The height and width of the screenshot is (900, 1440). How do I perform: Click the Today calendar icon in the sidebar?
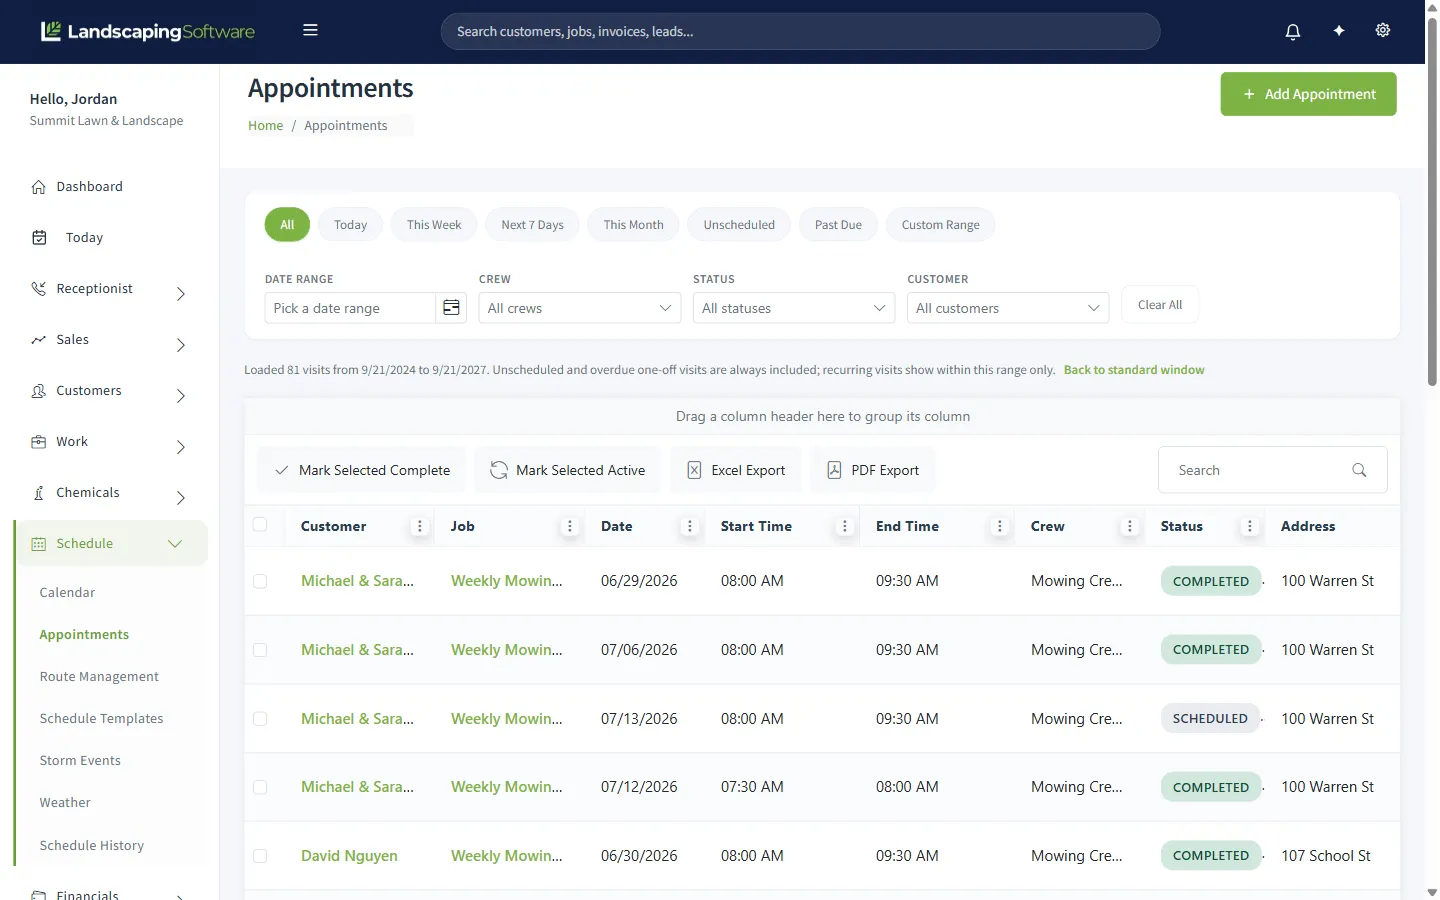click(39, 237)
